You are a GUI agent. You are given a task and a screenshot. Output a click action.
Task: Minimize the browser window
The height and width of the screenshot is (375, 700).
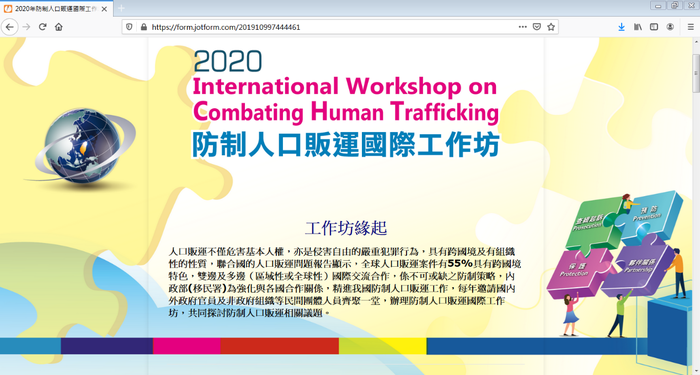[x=658, y=5]
